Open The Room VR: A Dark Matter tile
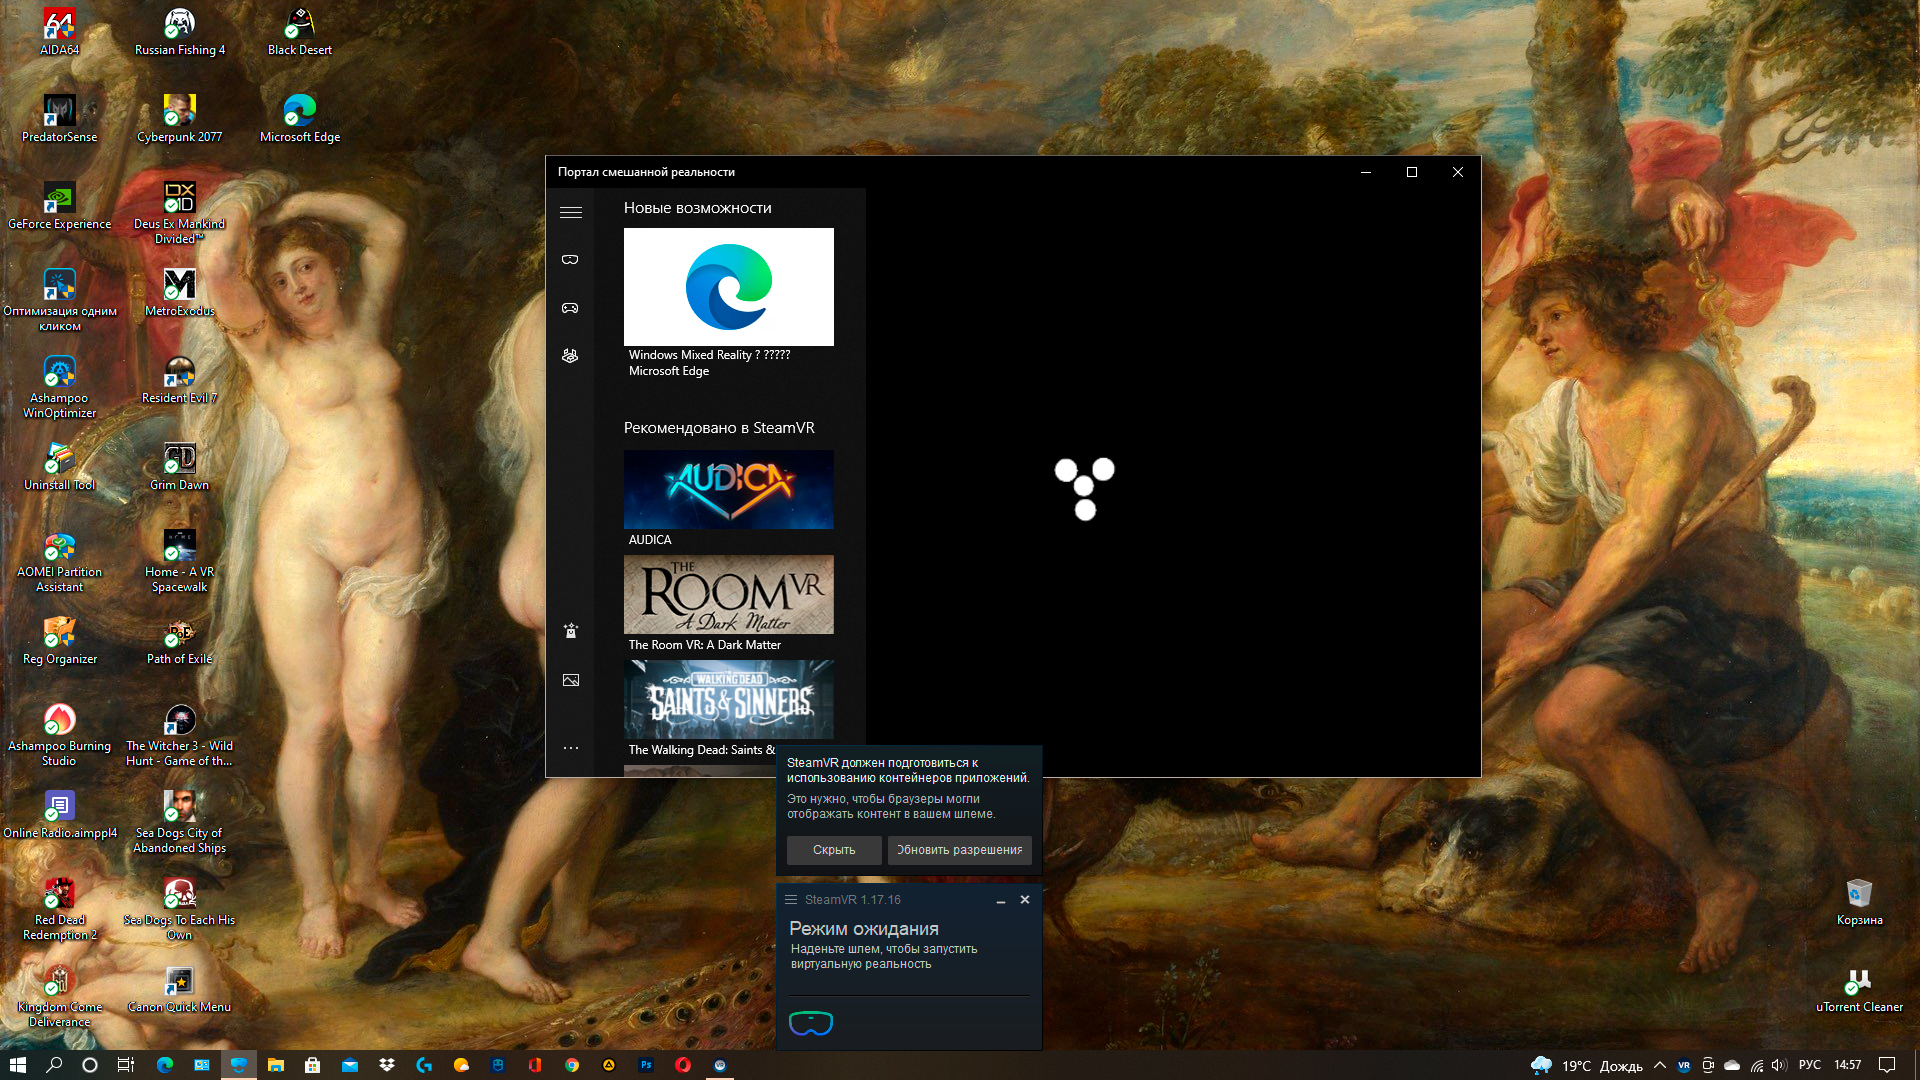 coord(729,604)
